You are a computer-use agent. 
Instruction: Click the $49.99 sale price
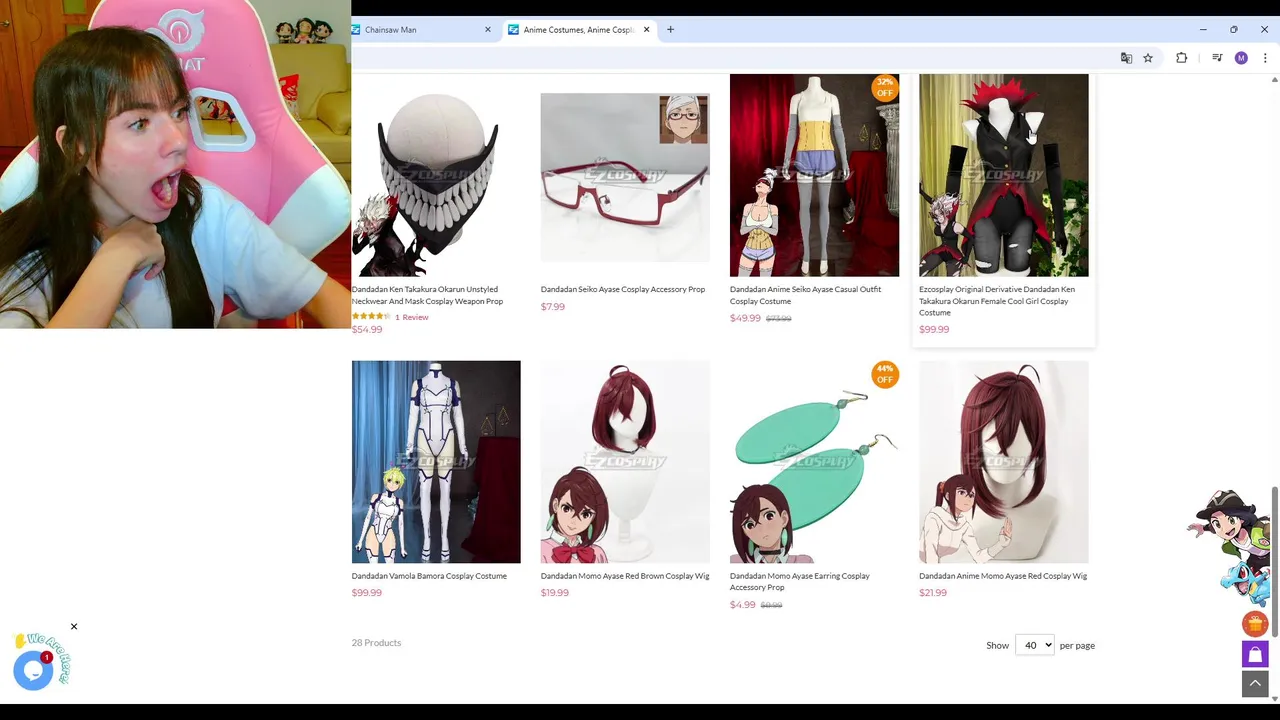click(x=745, y=318)
